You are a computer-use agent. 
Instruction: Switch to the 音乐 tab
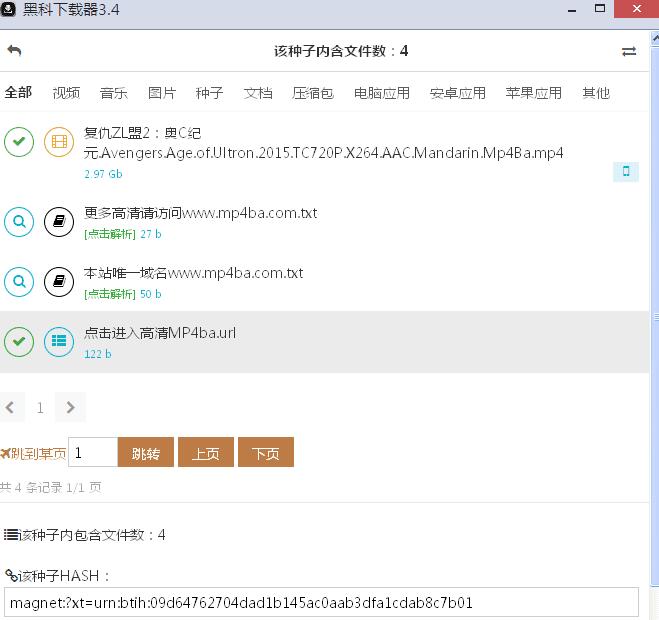tap(113, 92)
